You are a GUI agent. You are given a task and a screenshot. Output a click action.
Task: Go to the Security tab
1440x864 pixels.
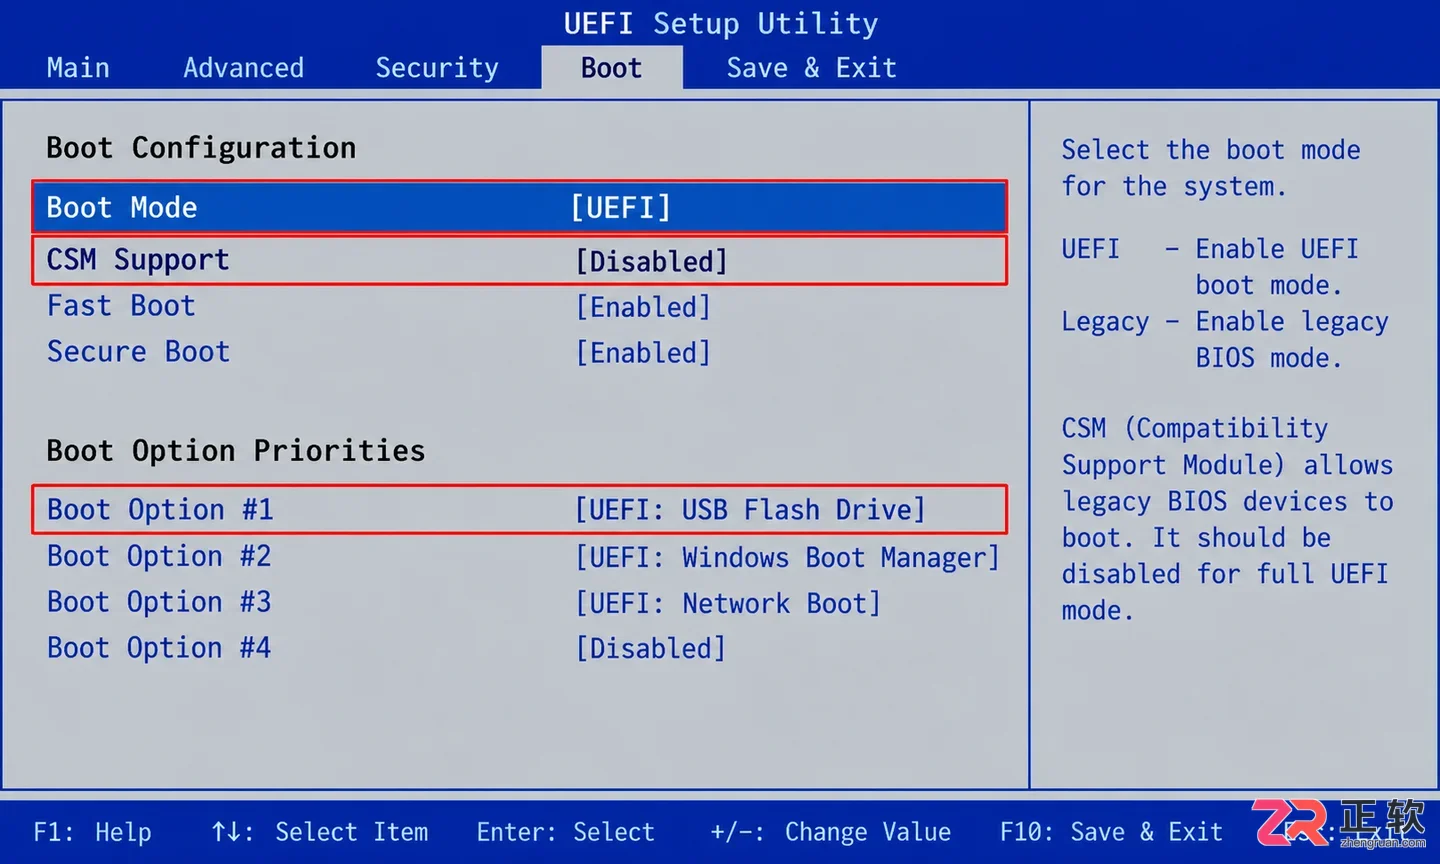[x=436, y=68]
